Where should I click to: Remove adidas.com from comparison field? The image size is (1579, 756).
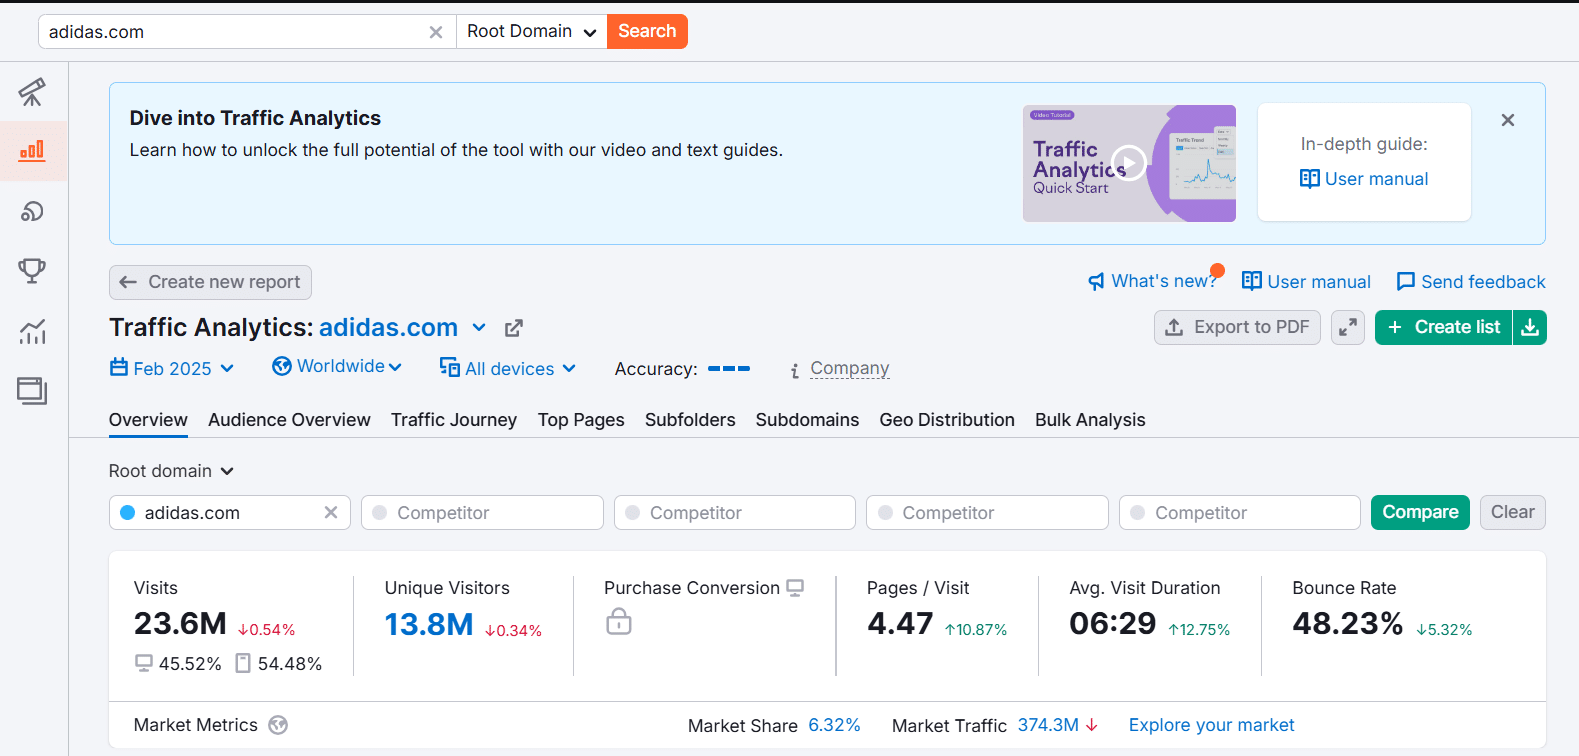pos(331,512)
